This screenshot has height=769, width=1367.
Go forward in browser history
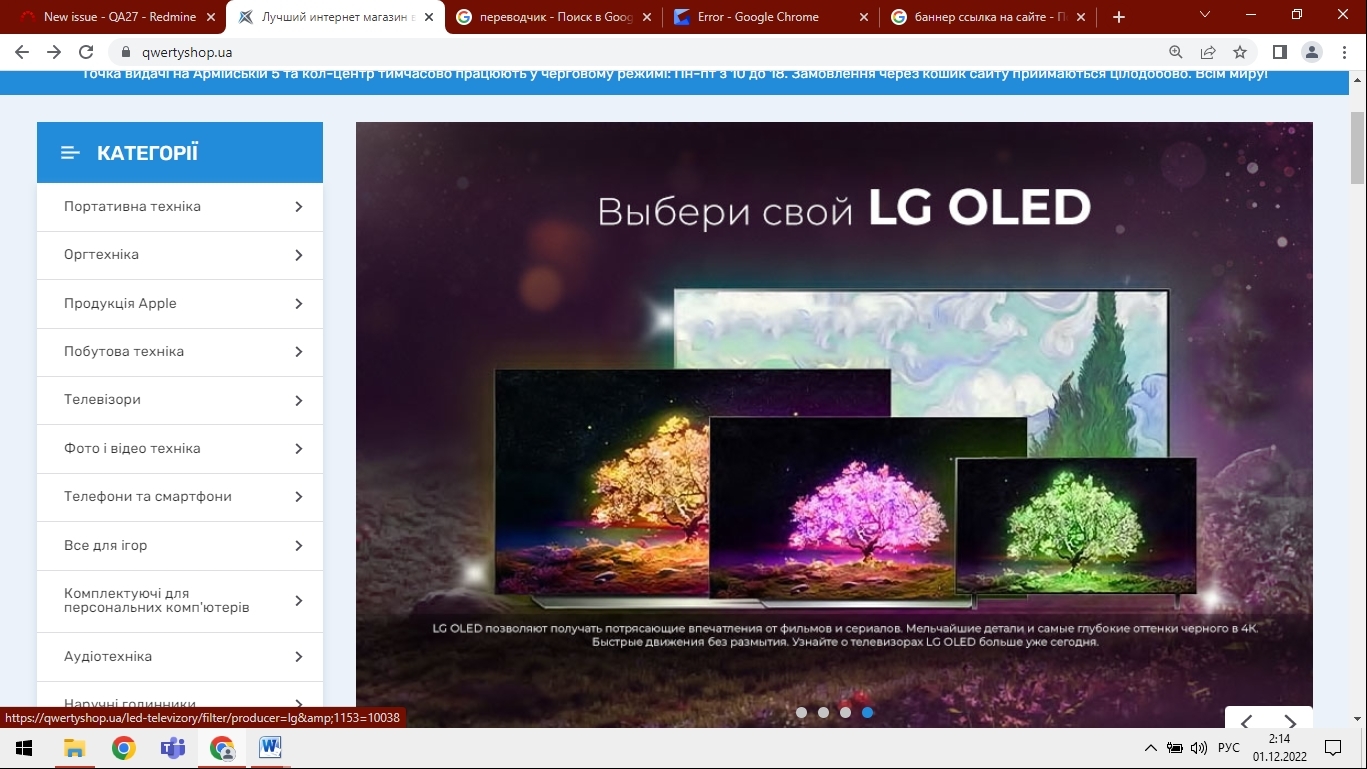[x=54, y=52]
